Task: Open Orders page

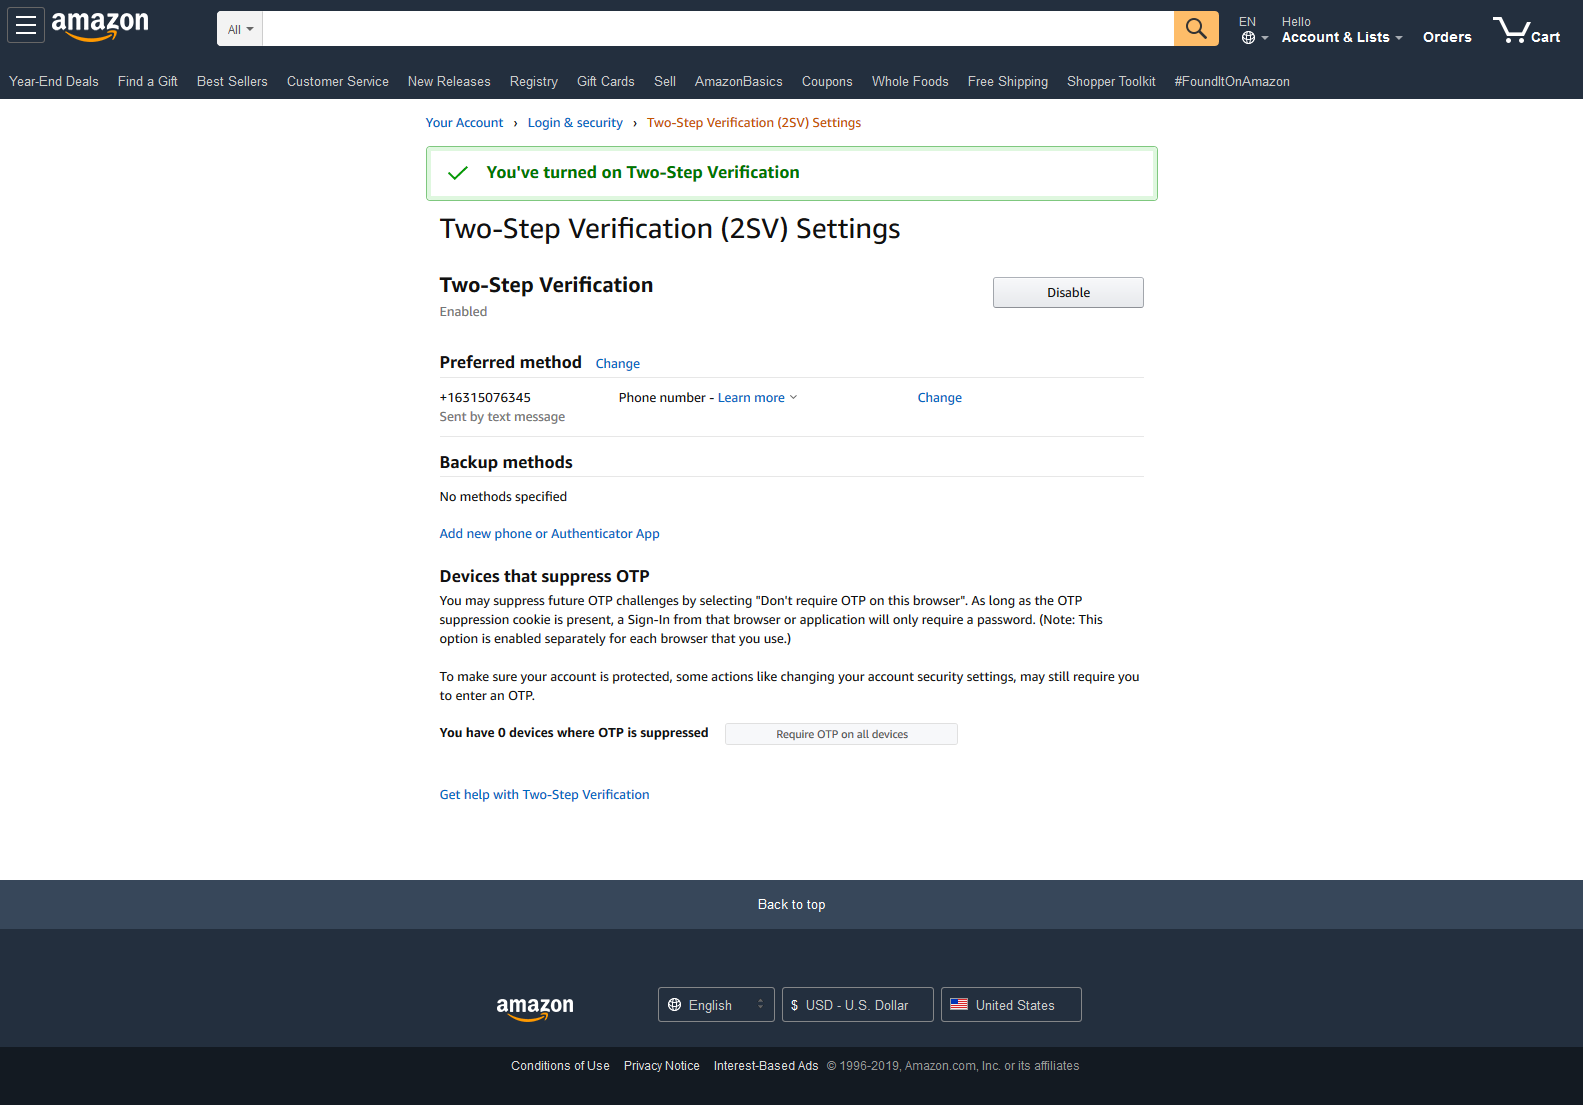Action: click(1447, 37)
